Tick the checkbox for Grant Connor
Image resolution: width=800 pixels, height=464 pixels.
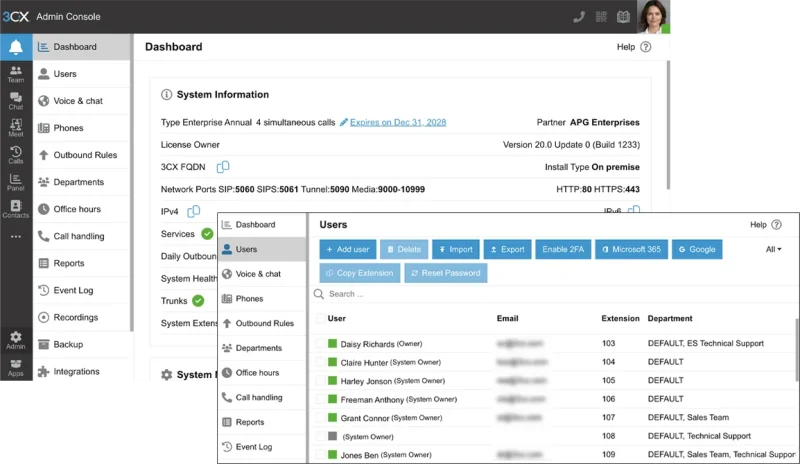click(x=320, y=418)
